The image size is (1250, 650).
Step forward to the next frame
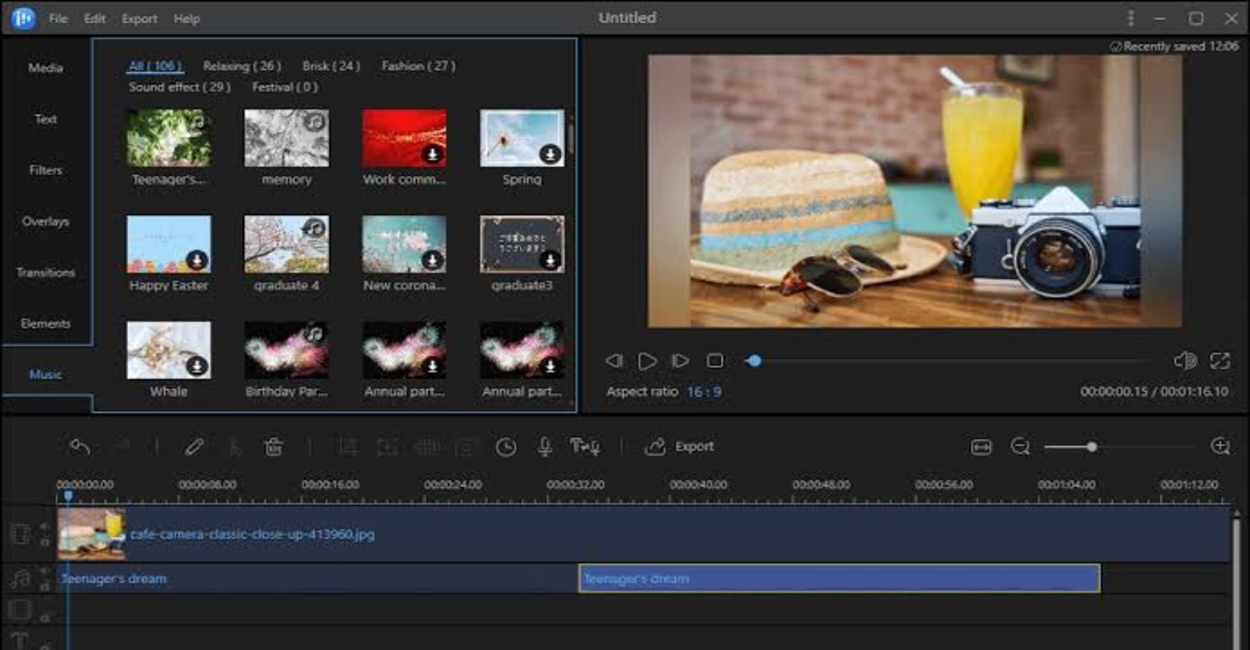tap(680, 361)
